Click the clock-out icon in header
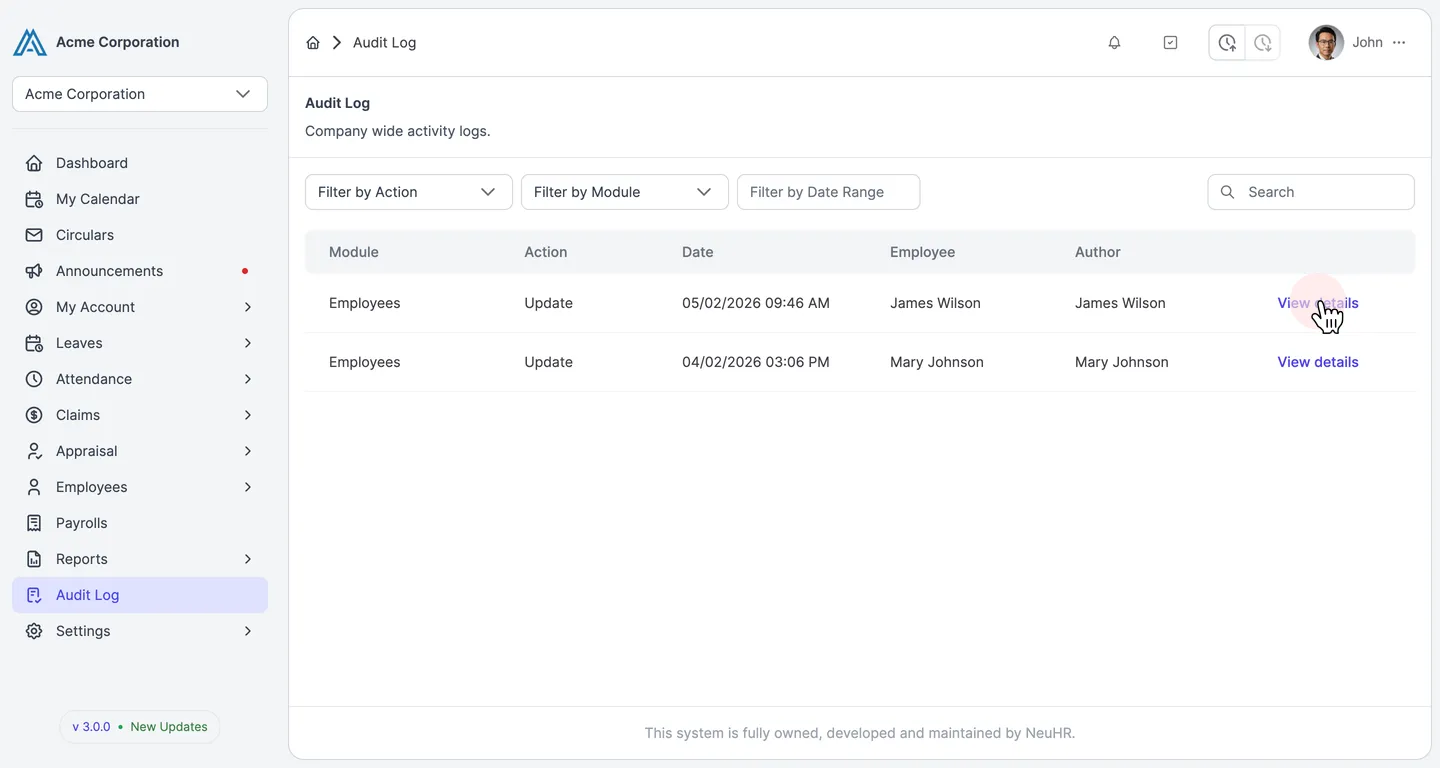This screenshot has height=768, width=1440. (x=1263, y=43)
